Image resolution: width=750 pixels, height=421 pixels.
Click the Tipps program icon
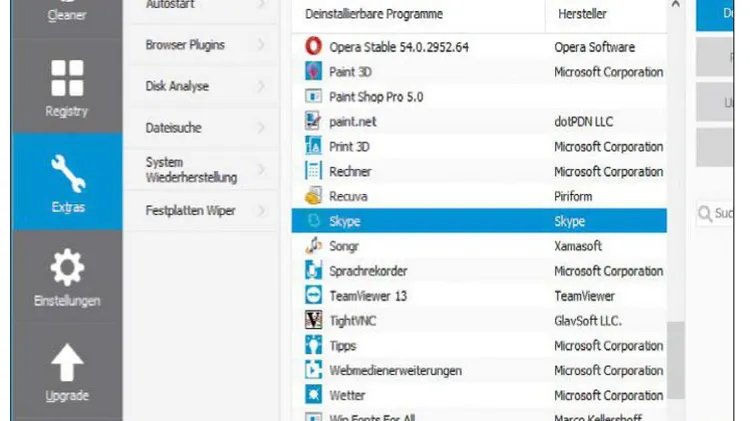(x=313, y=345)
